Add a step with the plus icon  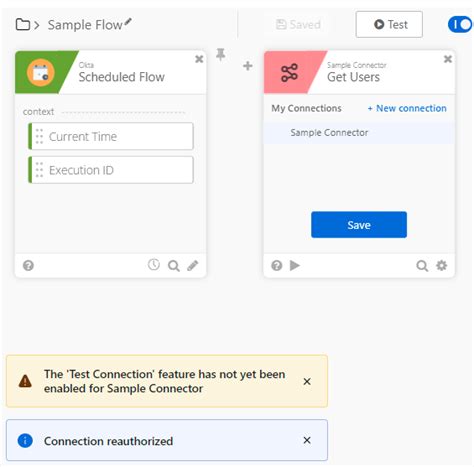(x=247, y=66)
